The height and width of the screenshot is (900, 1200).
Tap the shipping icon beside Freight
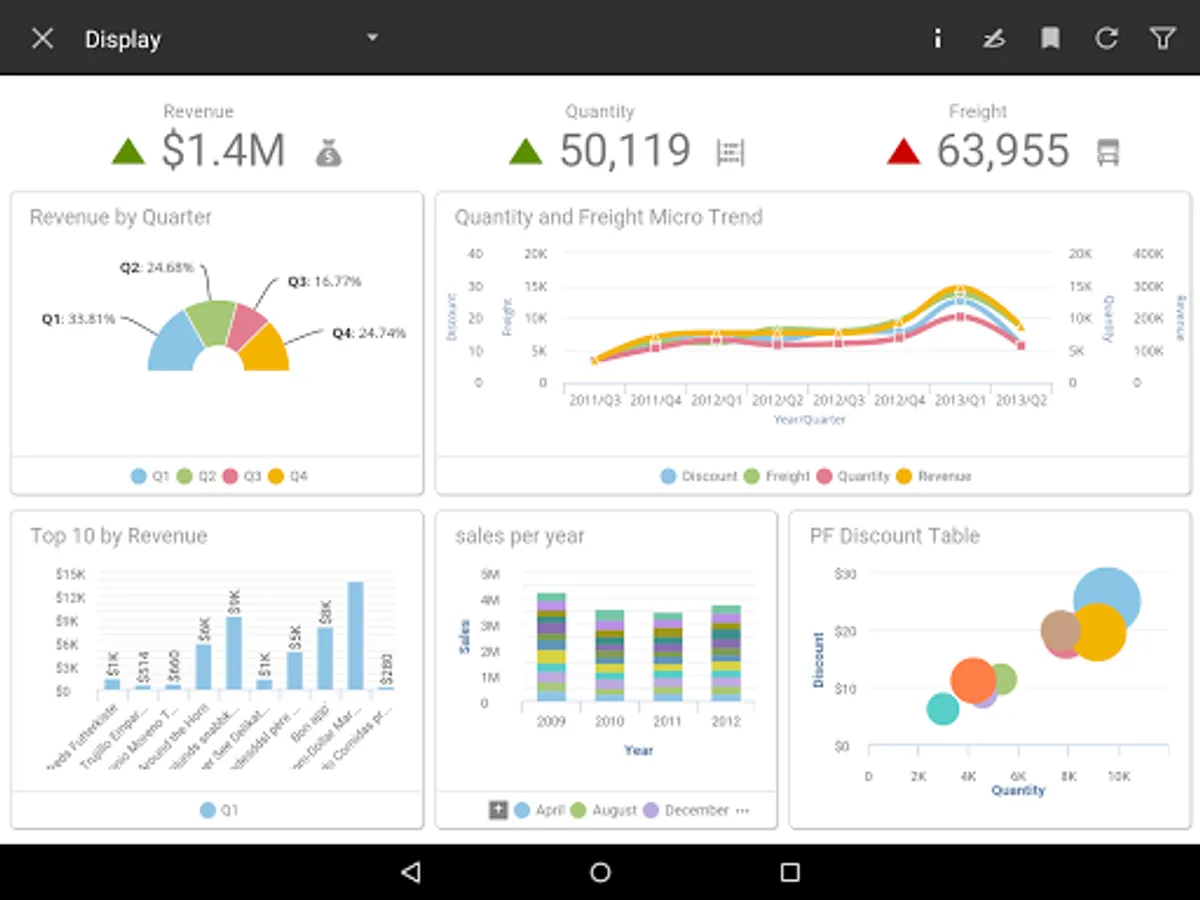(x=1108, y=152)
